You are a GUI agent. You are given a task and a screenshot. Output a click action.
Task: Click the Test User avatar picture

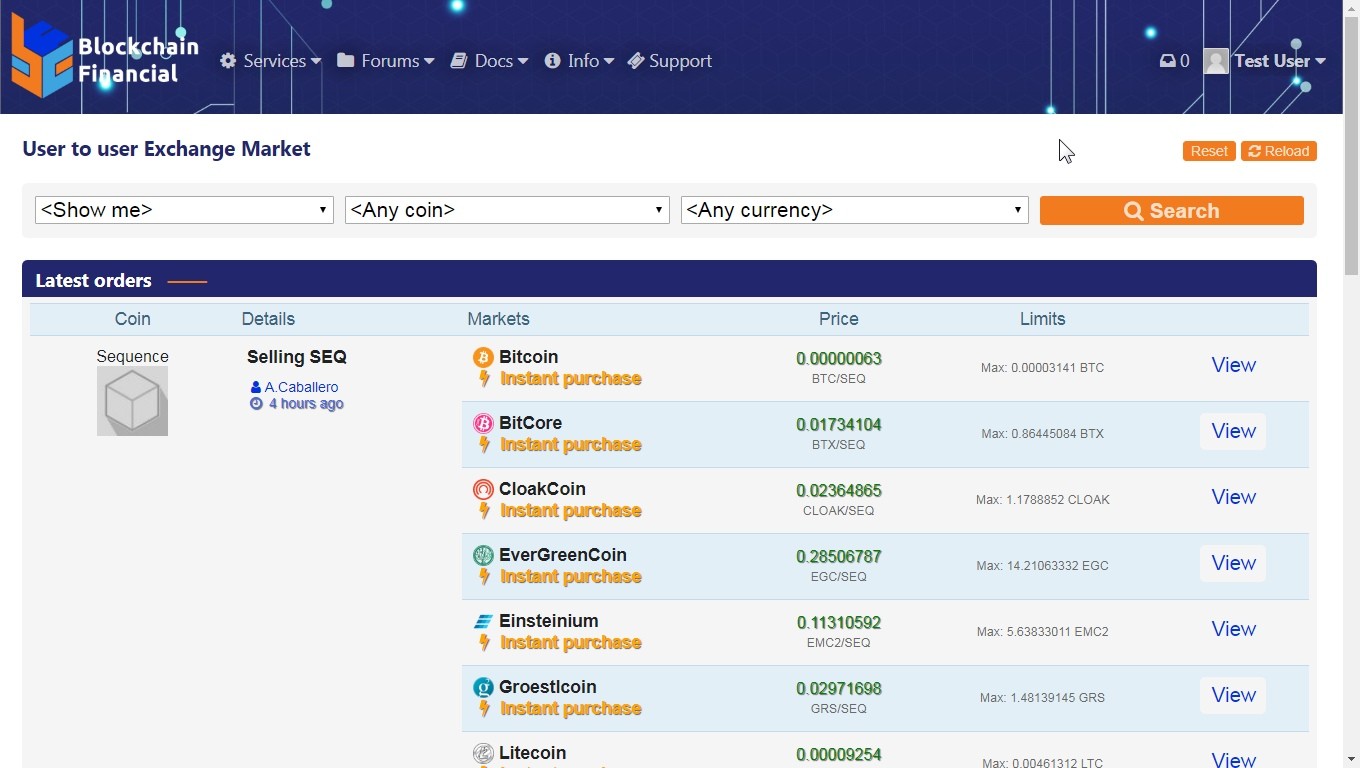[1215, 61]
